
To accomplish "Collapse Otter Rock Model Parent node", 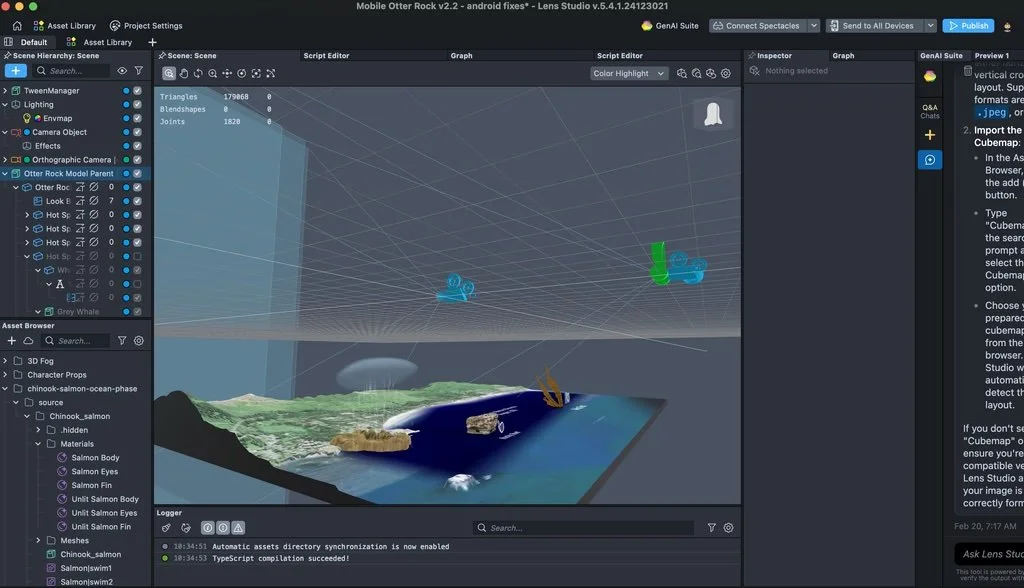I will [5, 173].
